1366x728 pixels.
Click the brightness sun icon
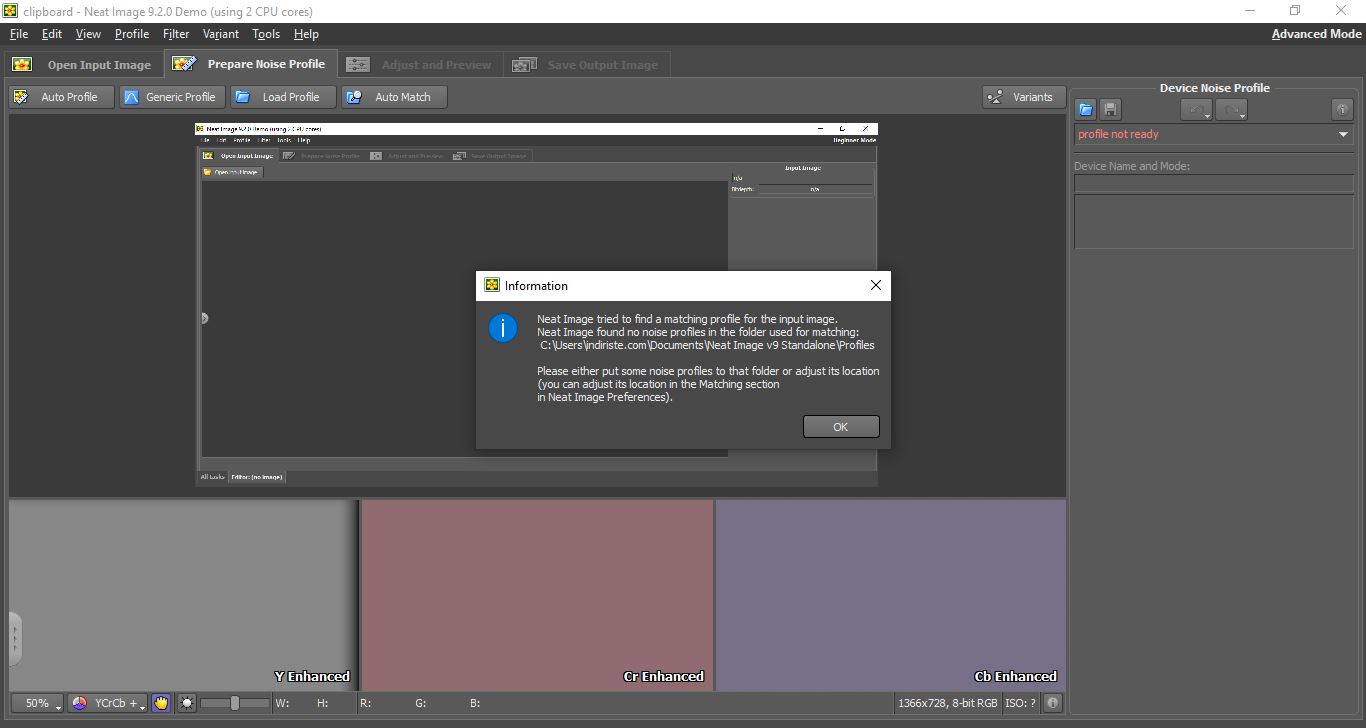point(187,703)
